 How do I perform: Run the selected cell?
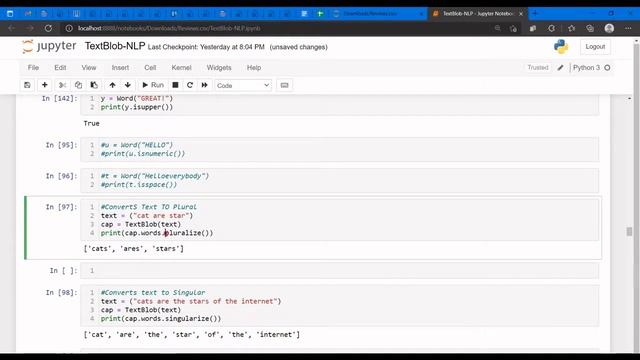coord(153,85)
